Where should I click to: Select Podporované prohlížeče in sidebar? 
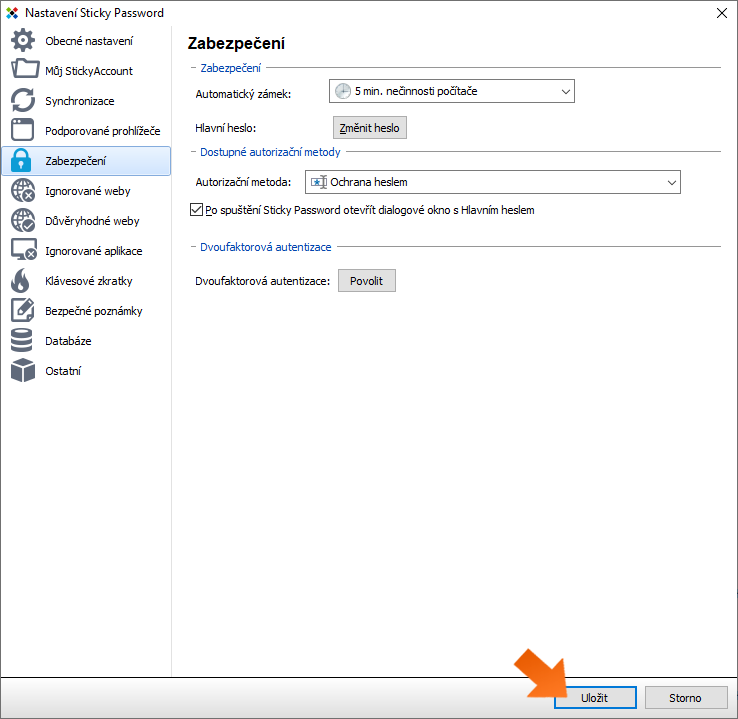86,131
